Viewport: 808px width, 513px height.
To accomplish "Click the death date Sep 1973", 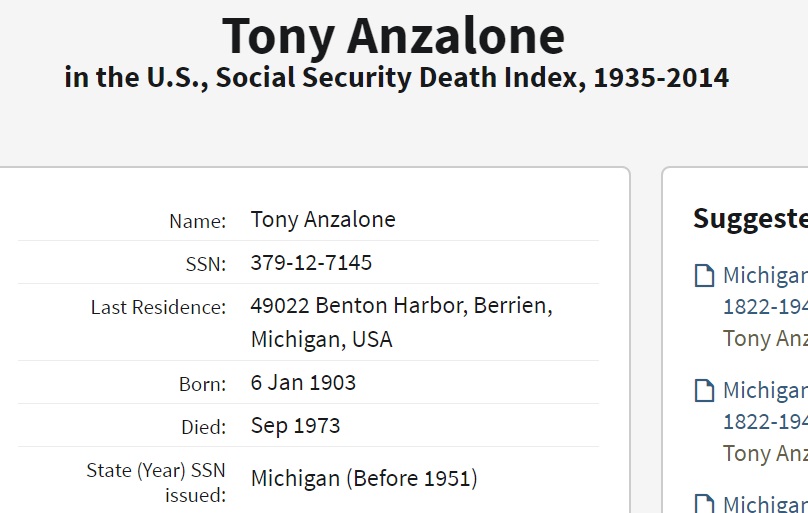I will 295,426.
